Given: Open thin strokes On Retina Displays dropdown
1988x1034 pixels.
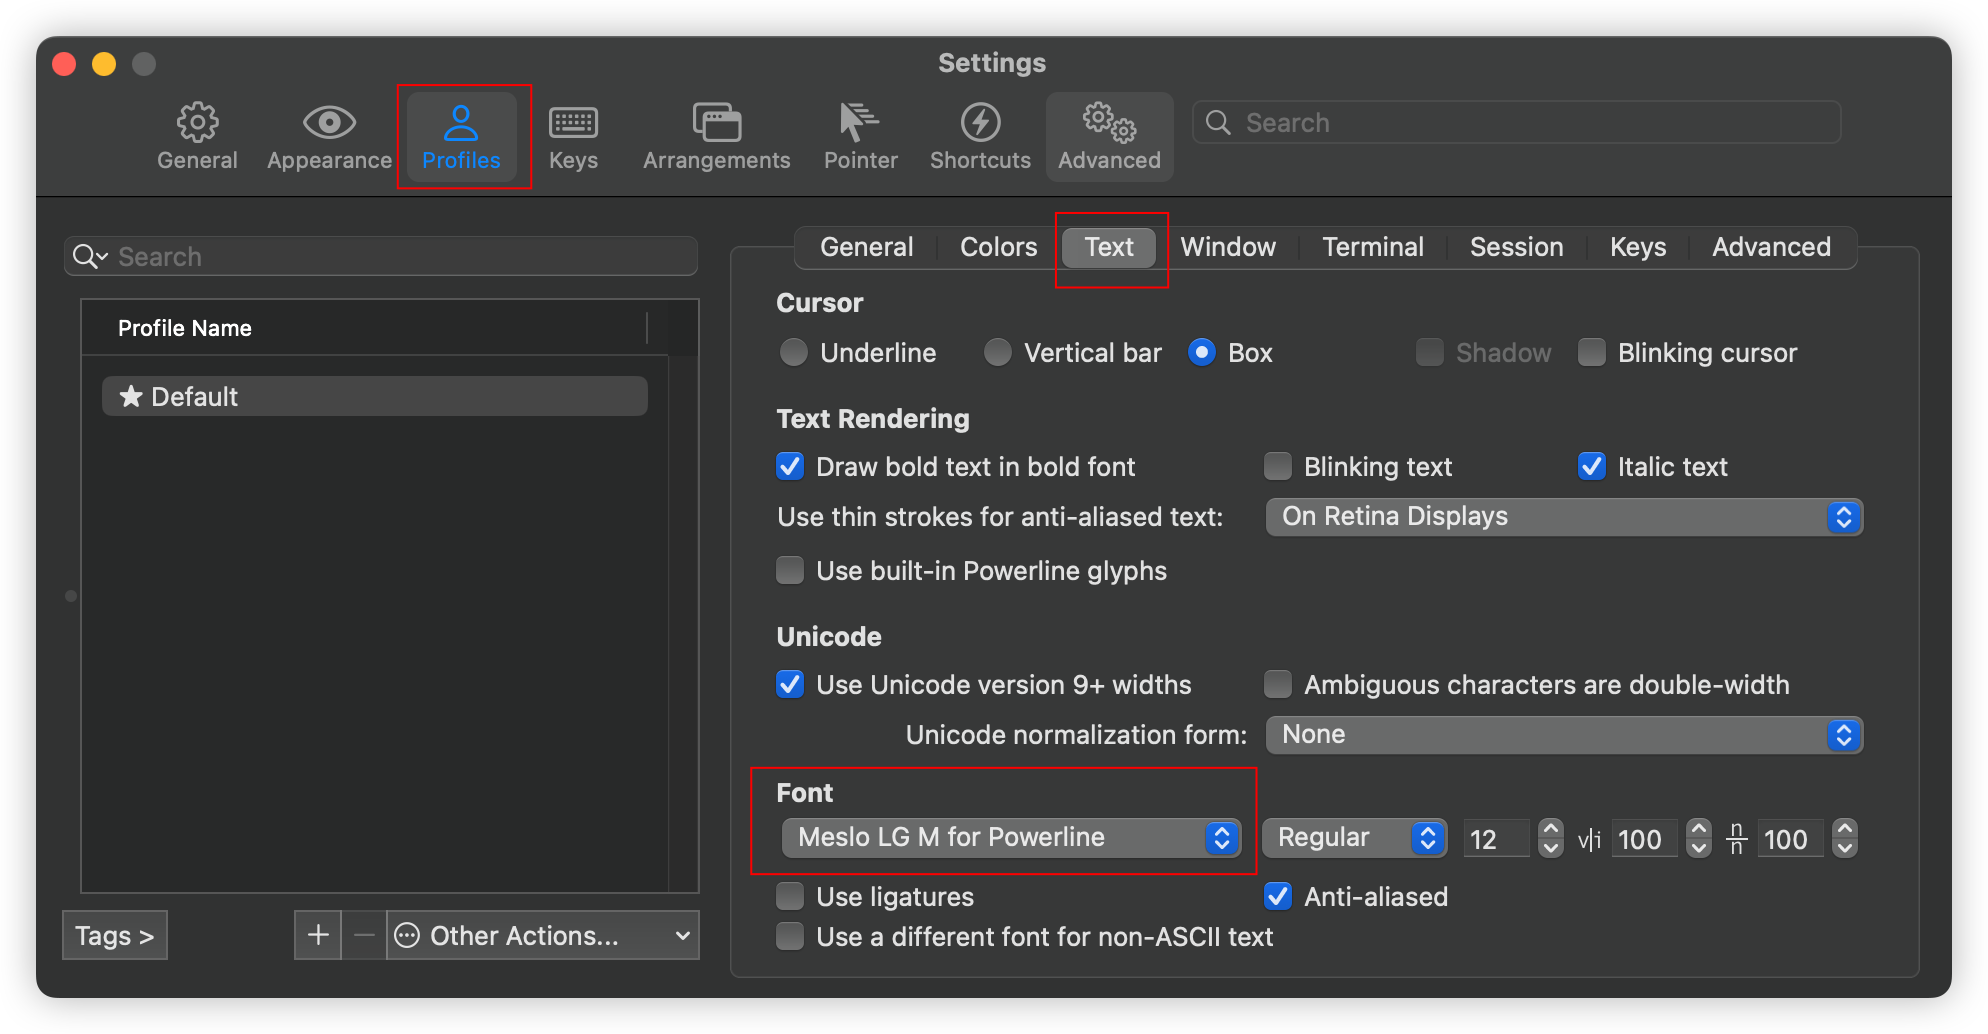Looking at the screenshot, I should (x=1564, y=517).
